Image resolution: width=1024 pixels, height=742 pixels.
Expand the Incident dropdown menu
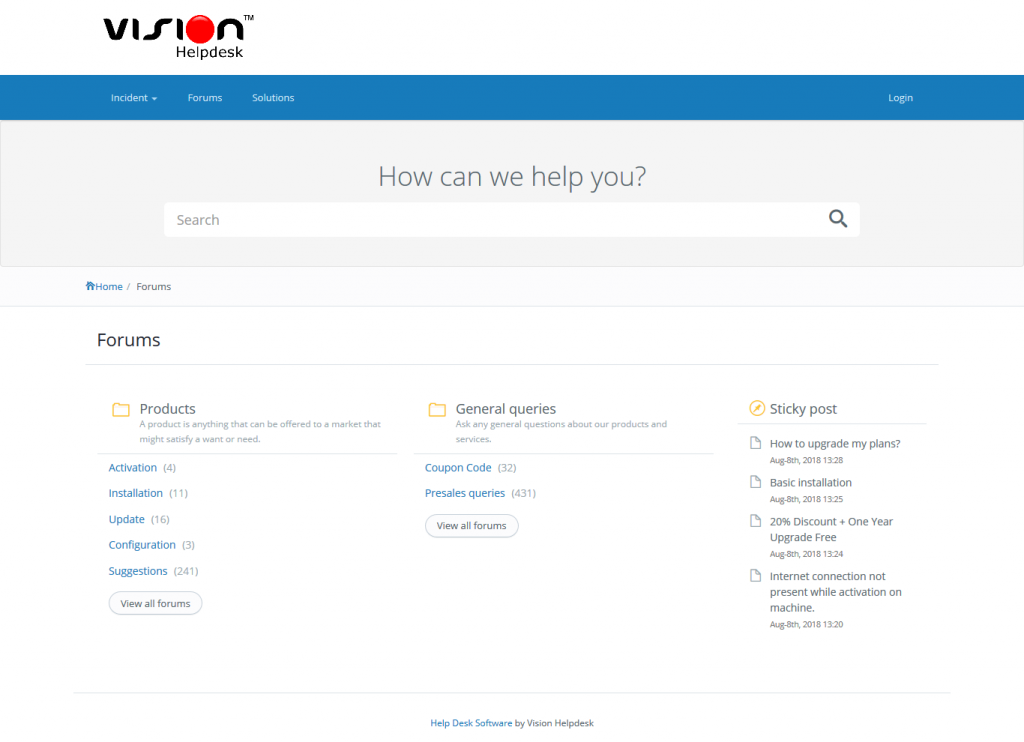[x=134, y=98]
